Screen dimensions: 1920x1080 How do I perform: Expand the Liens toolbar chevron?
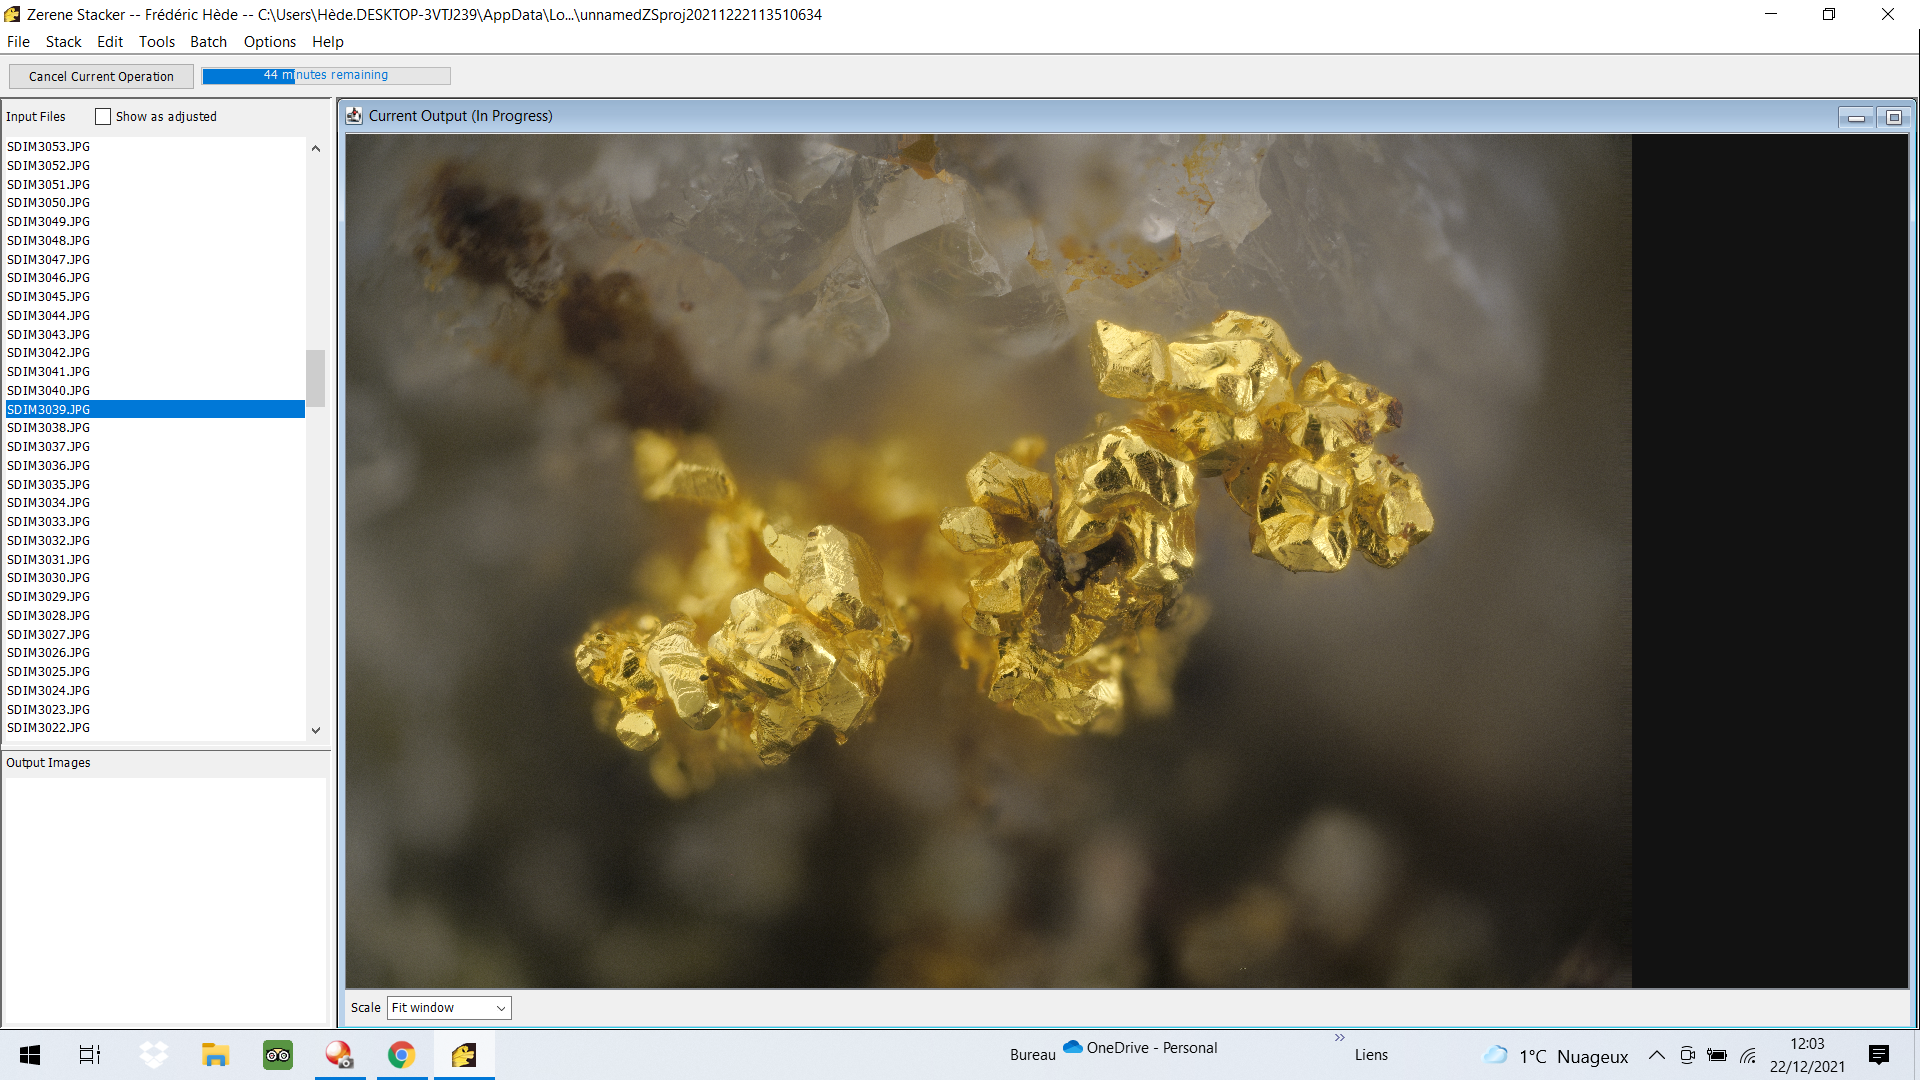point(1339,1038)
